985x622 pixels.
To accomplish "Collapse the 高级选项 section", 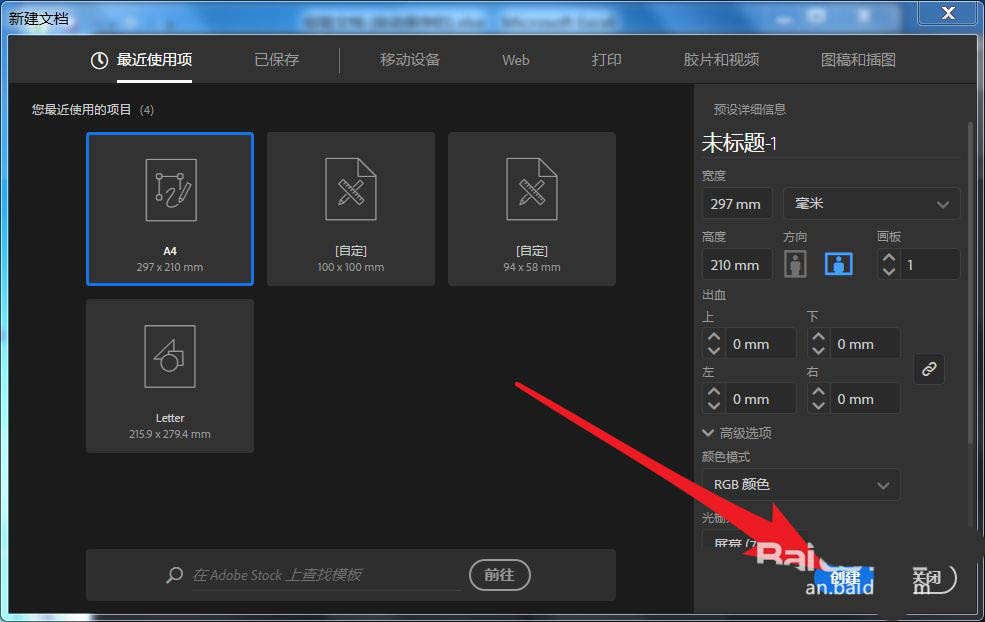I will (710, 433).
